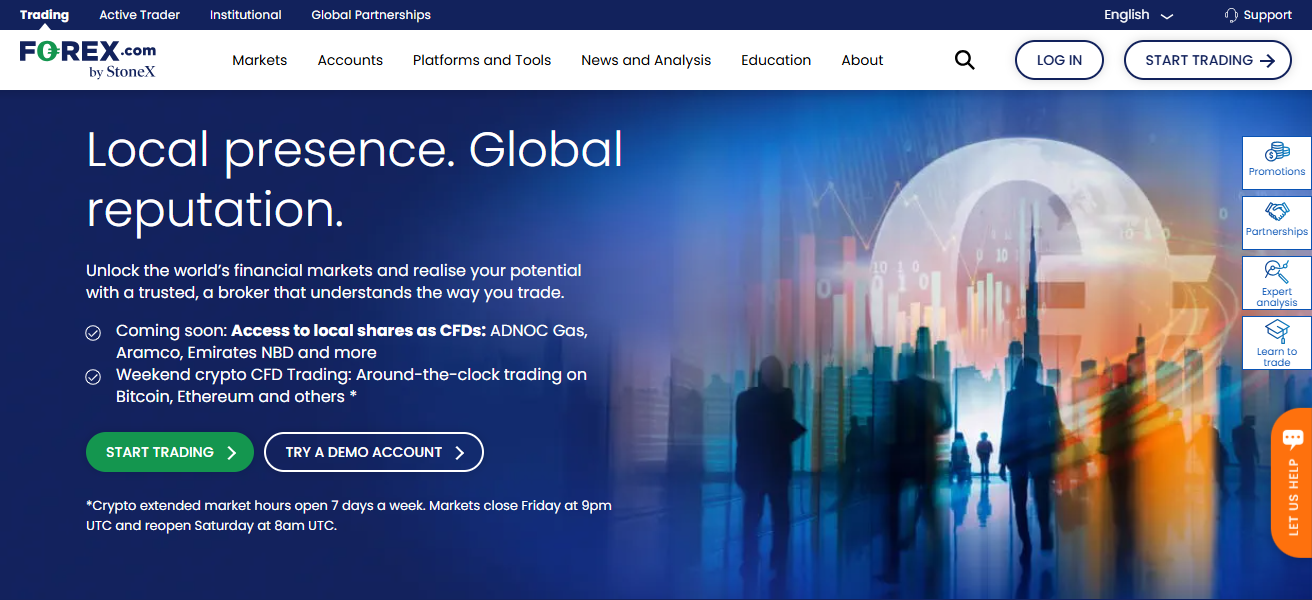Open the search magnifier icon
Image resolution: width=1312 pixels, height=600 pixels.
963,60
